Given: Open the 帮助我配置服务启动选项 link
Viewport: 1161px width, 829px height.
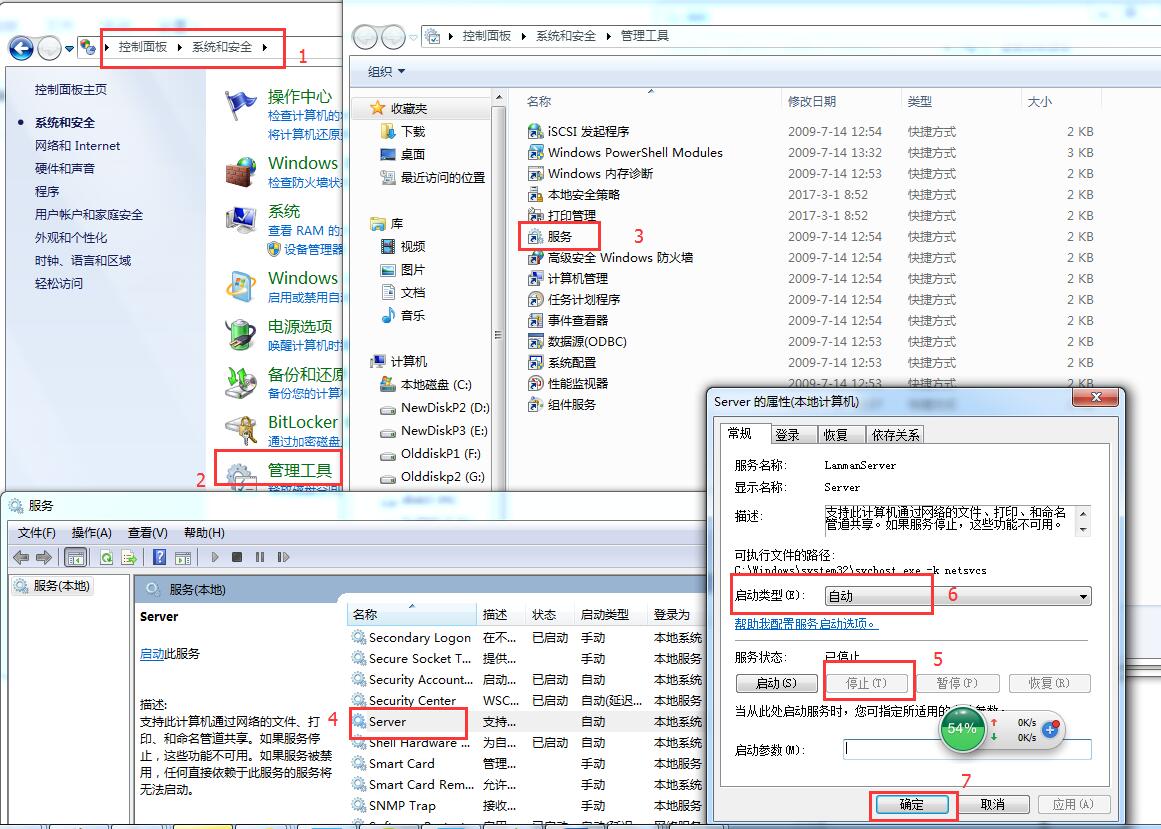Looking at the screenshot, I should pyautogui.click(x=806, y=624).
